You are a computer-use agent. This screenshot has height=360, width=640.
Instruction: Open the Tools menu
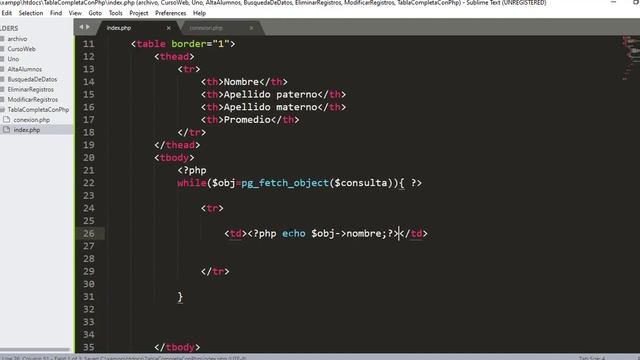(x=116, y=13)
